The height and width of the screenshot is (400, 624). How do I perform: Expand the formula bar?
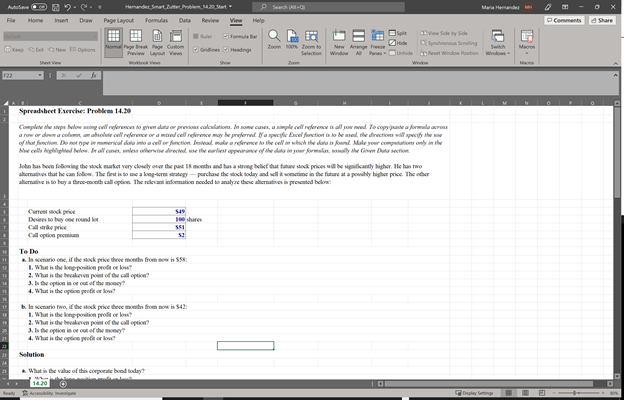click(616, 74)
